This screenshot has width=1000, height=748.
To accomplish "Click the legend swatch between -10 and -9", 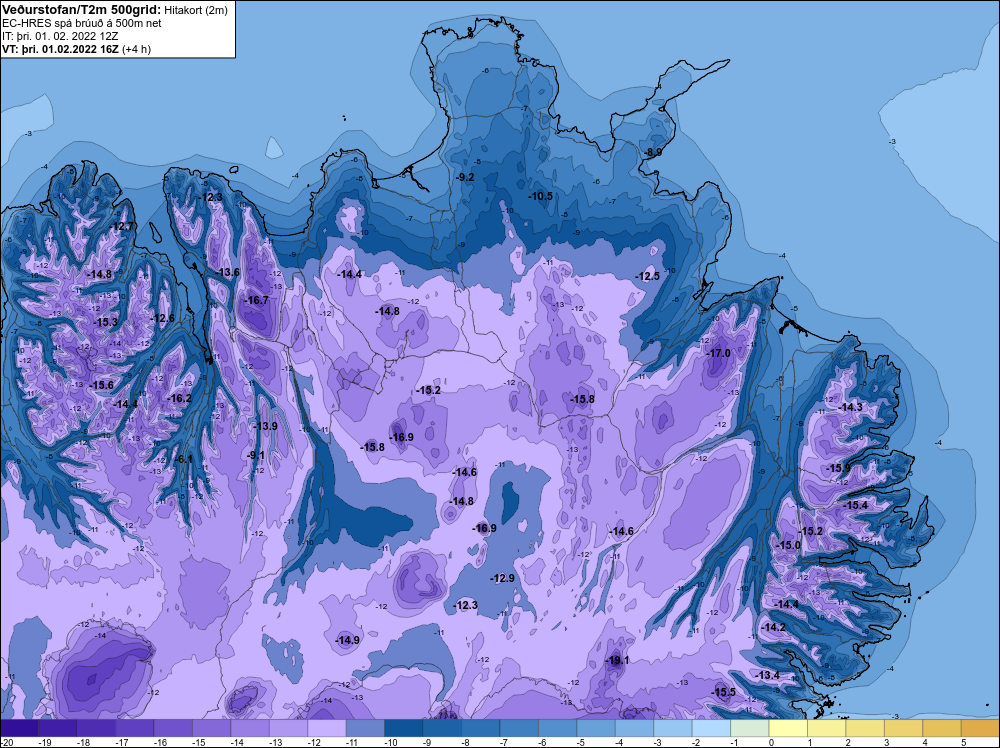I will (x=403, y=728).
